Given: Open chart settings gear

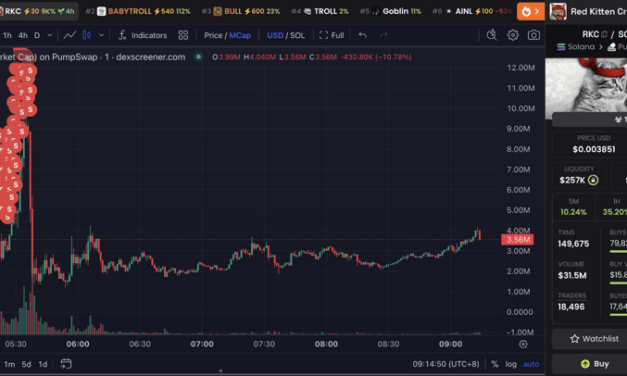Looking at the screenshot, I should coord(513,35).
